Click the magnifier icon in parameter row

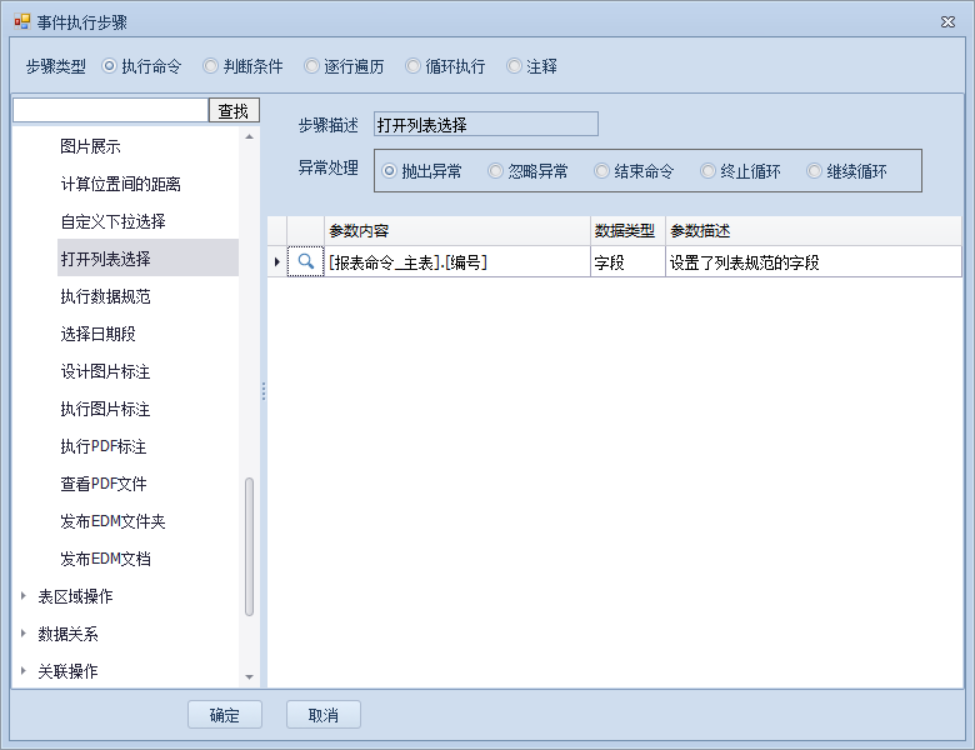(x=305, y=263)
